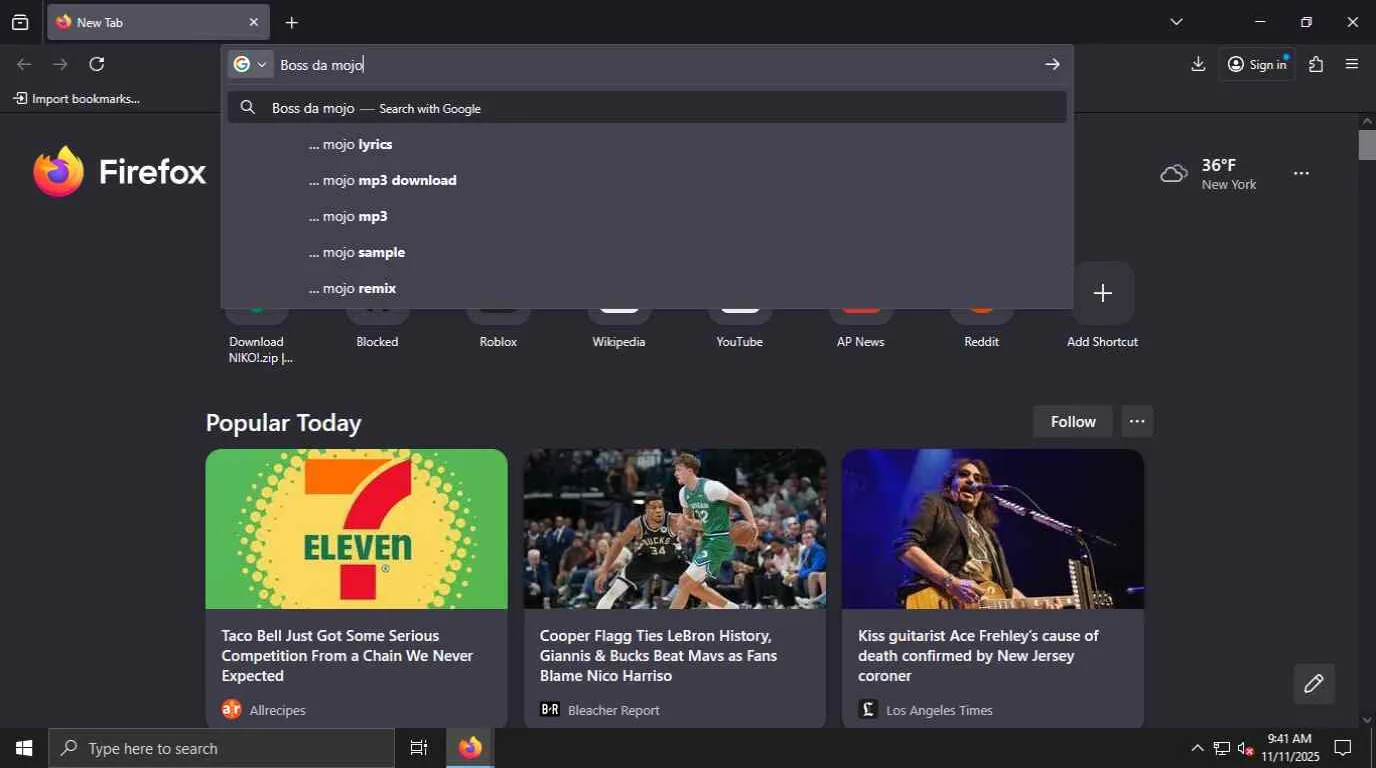Screen dimensions: 1376x768
Task: Read the Cooper Flagg Ties LeBron headline
Action: [658, 656]
